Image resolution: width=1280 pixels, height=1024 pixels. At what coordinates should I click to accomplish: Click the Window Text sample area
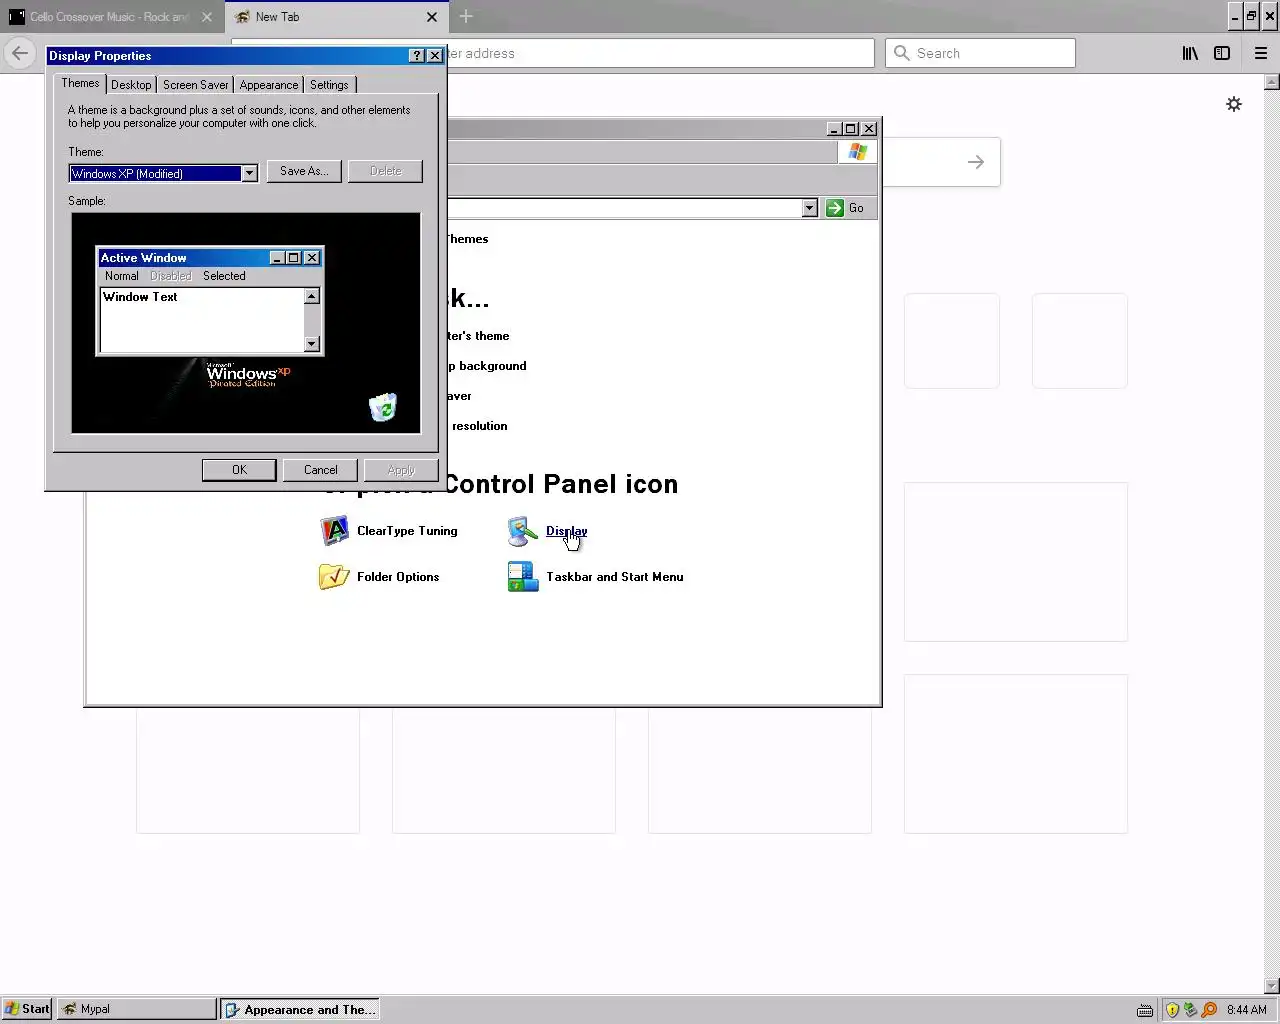[x=202, y=320]
